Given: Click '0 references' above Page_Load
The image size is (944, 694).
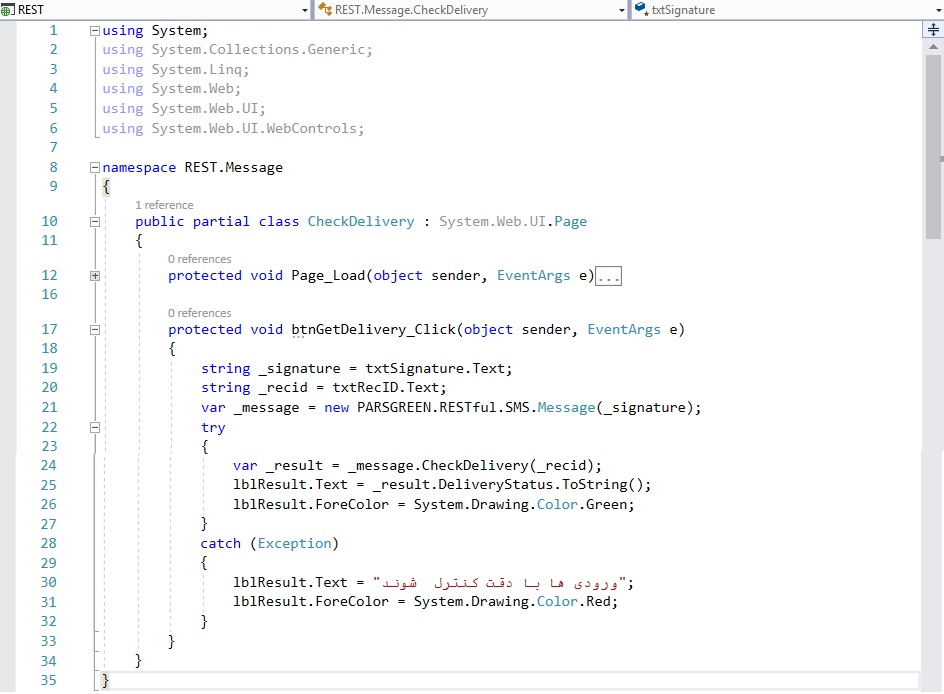Looking at the screenshot, I should (x=199, y=259).
